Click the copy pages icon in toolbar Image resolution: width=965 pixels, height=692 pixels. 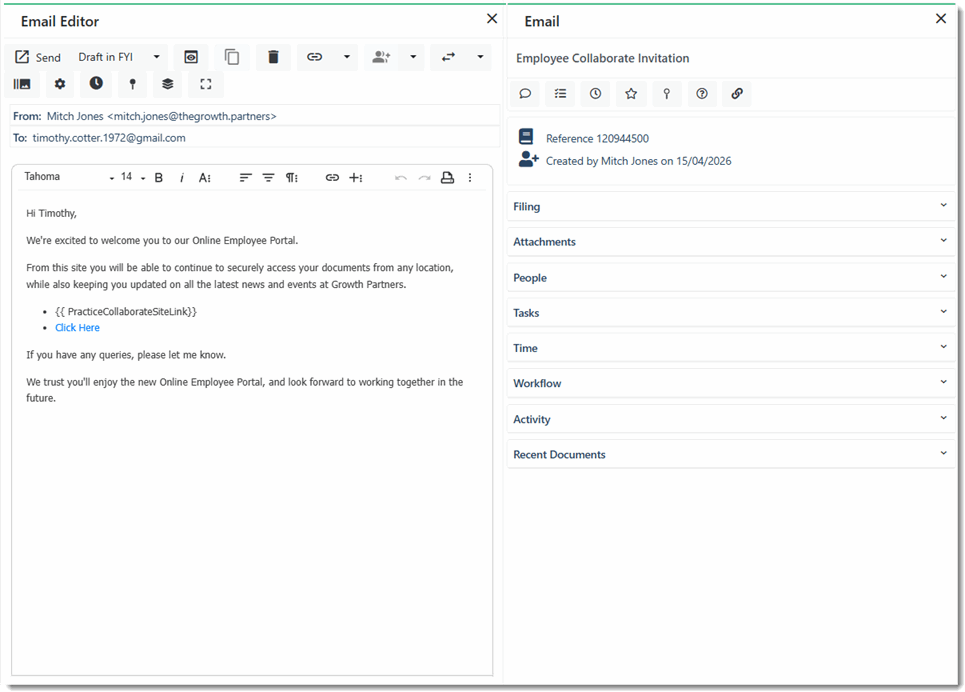232,57
